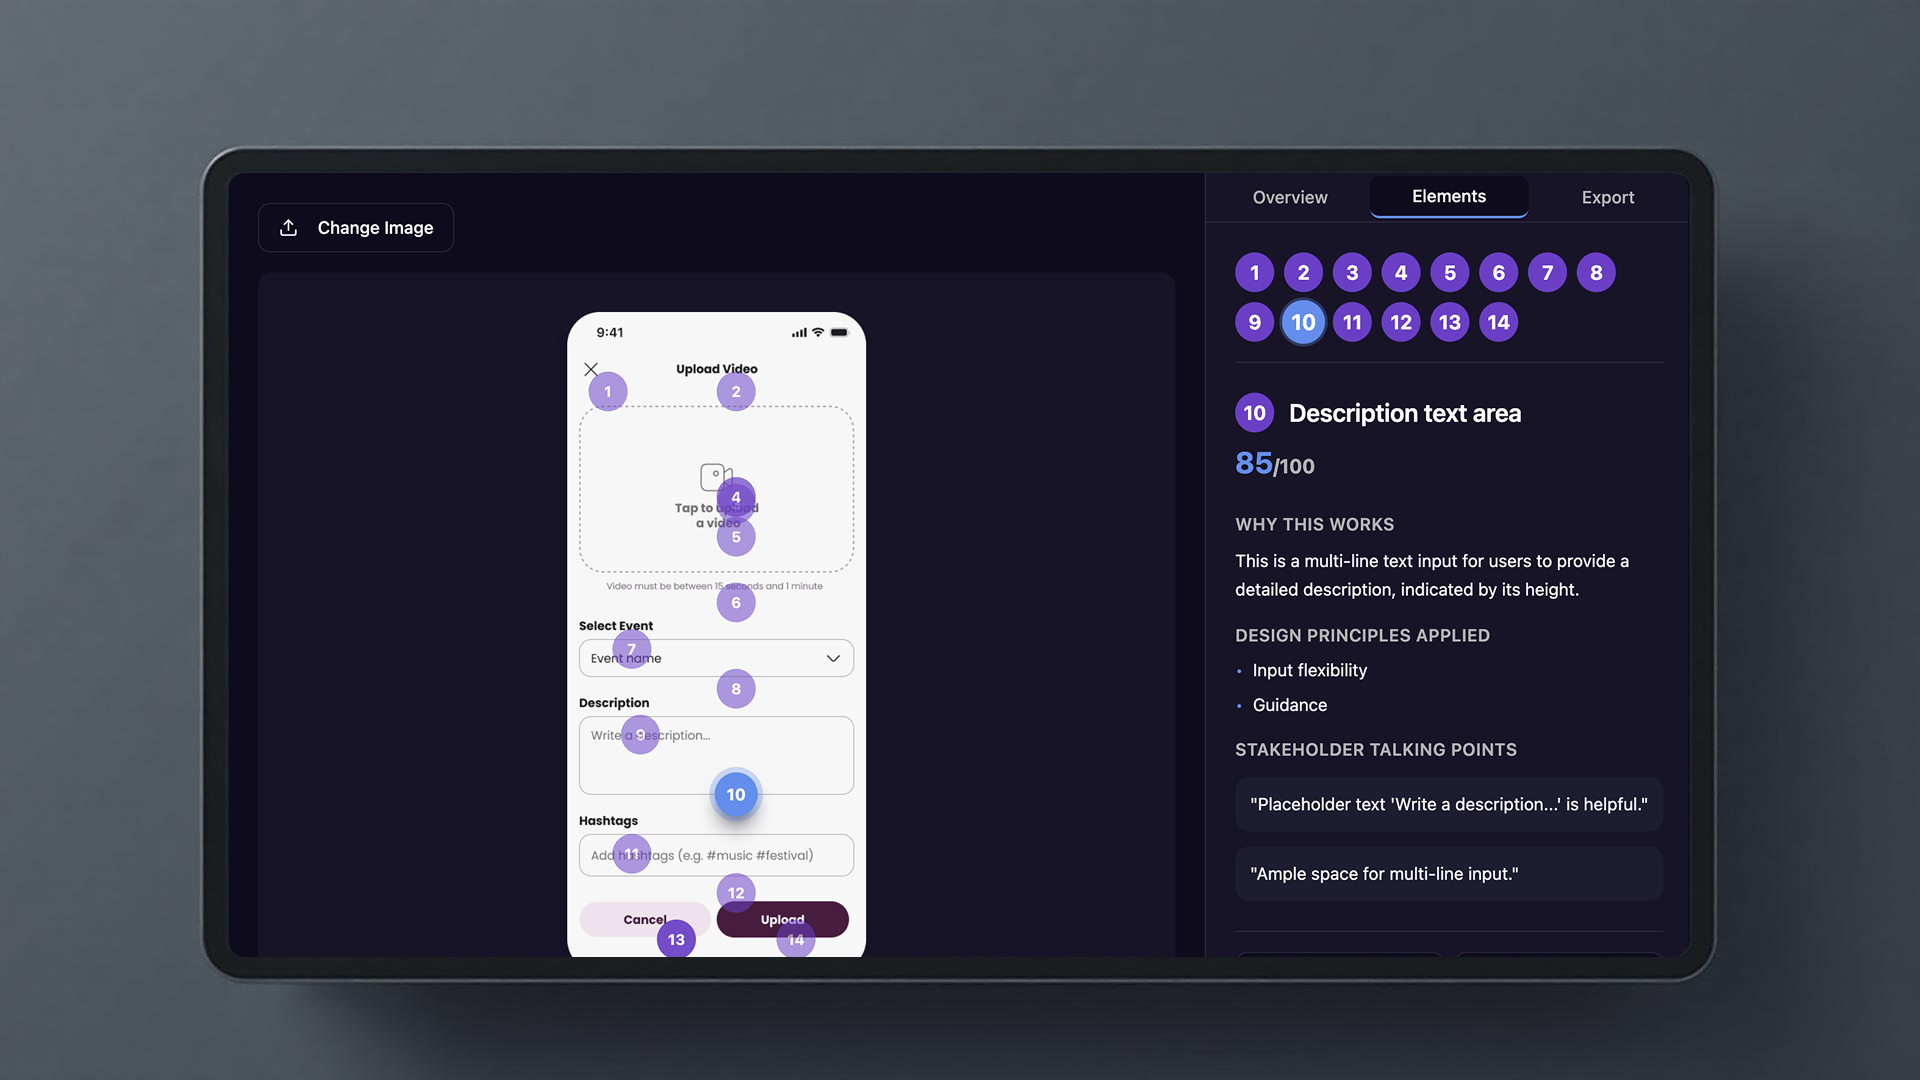Click marker 13 near the Cancel button

click(676, 938)
